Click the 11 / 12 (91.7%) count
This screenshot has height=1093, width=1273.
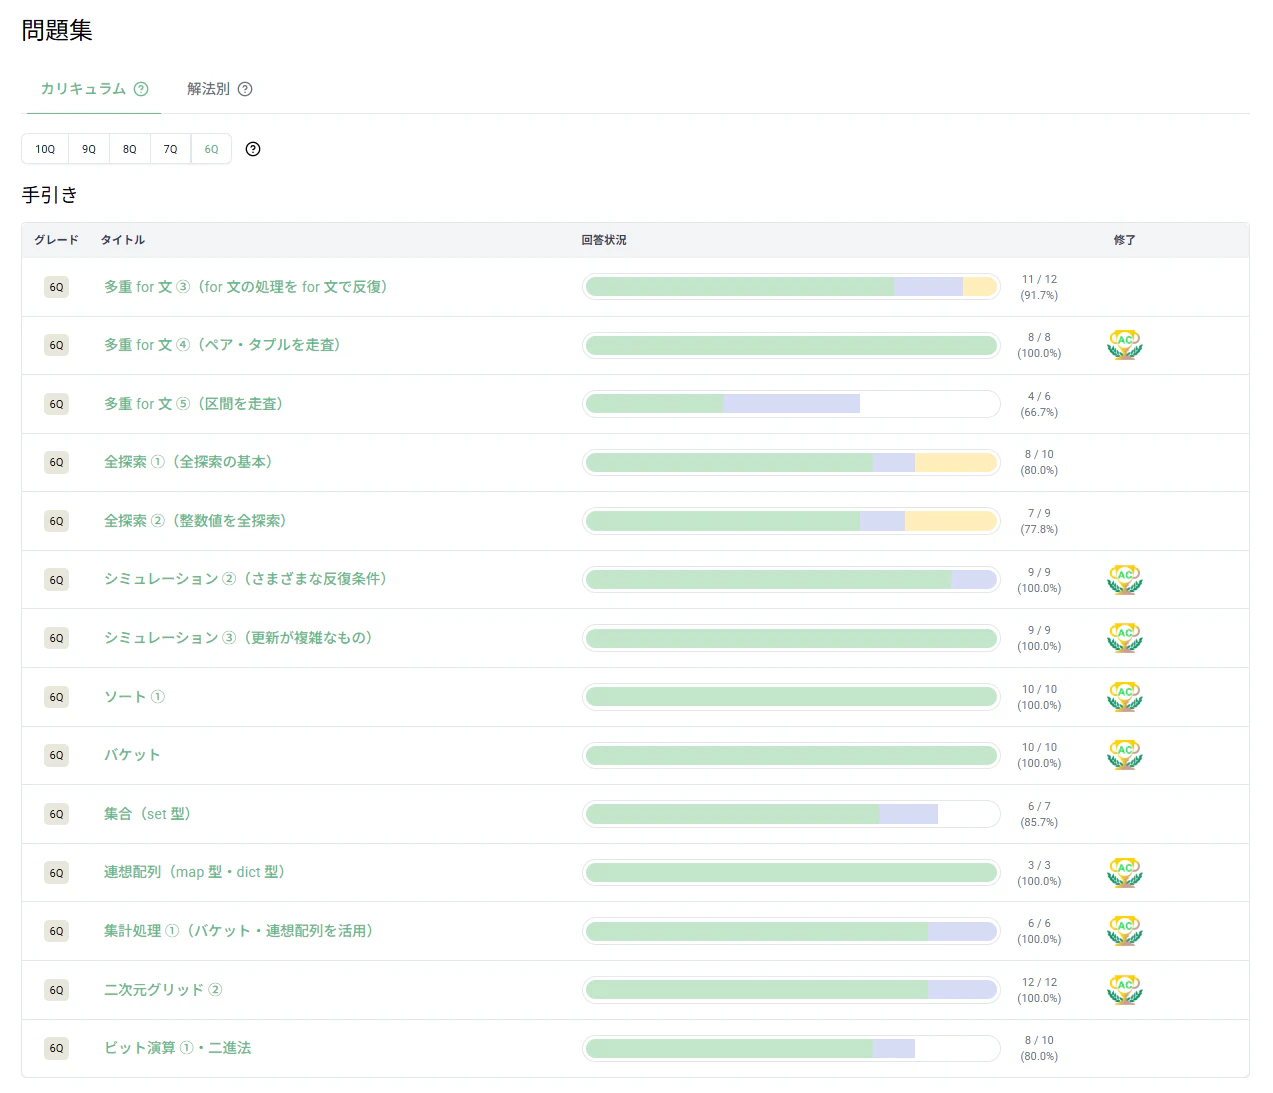coord(1039,287)
